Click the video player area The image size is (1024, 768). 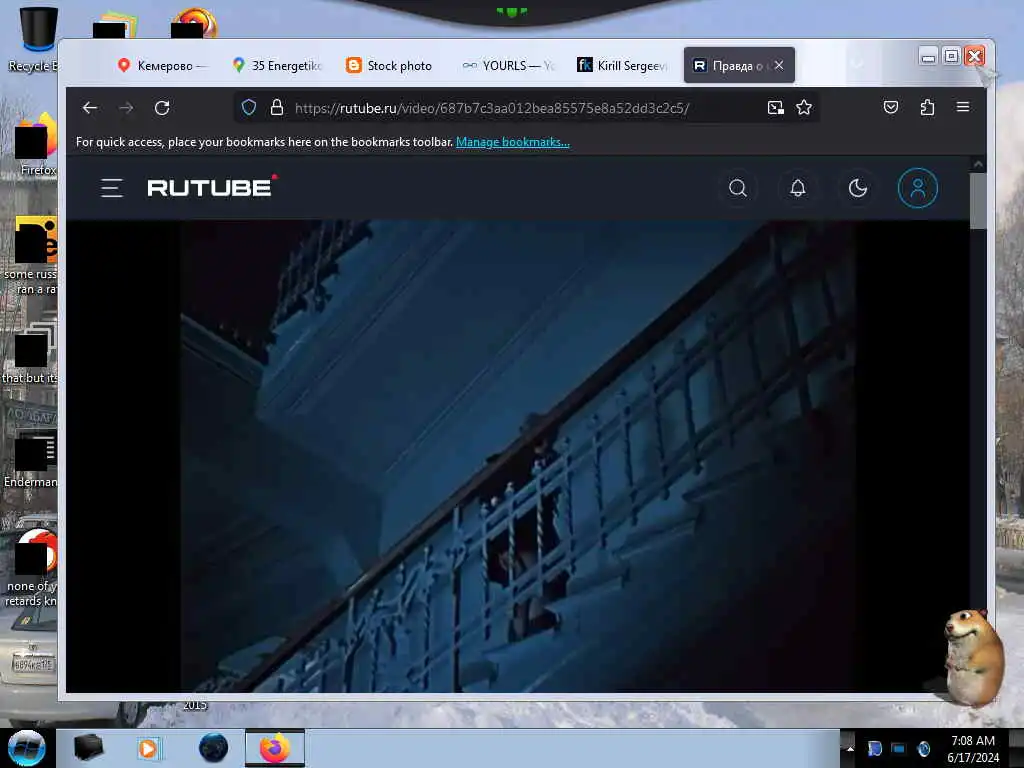pos(518,456)
